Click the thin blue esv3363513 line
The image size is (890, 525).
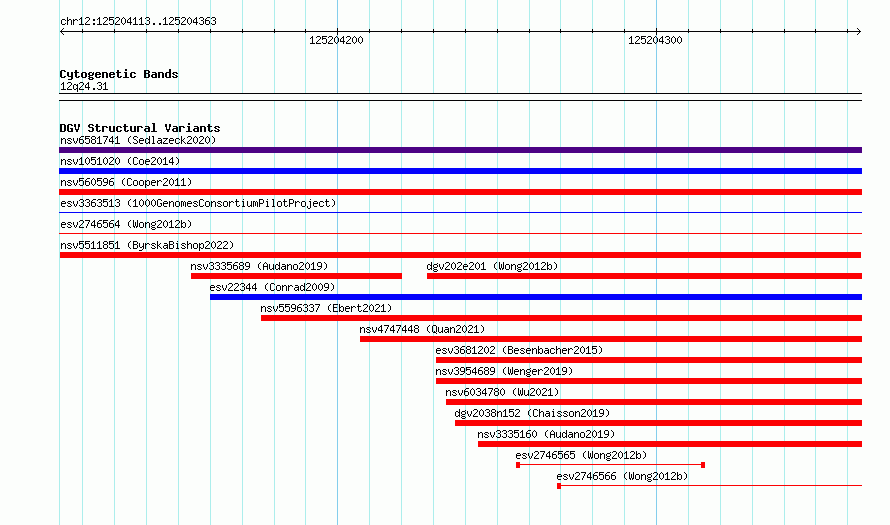tap(460, 213)
